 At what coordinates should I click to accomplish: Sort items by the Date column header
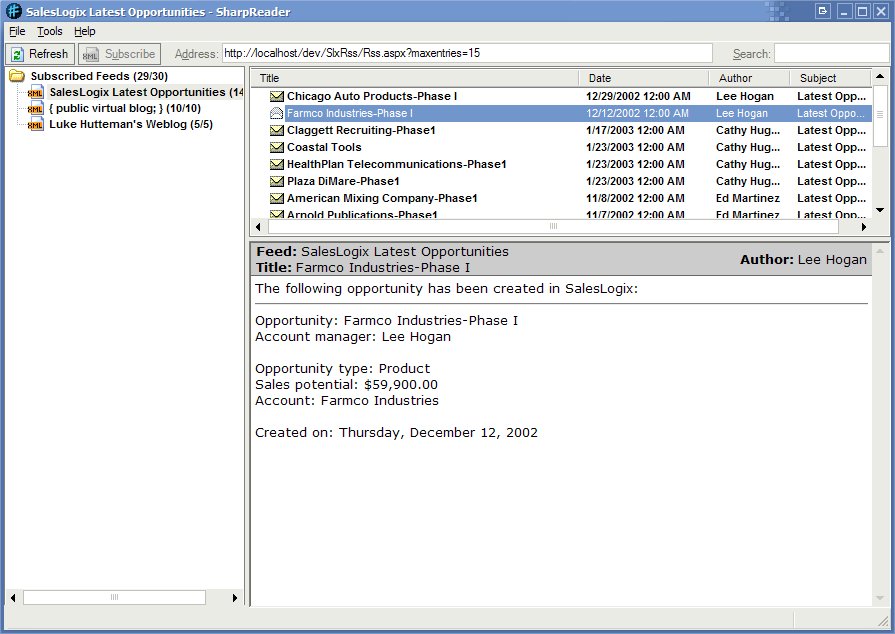click(x=644, y=78)
